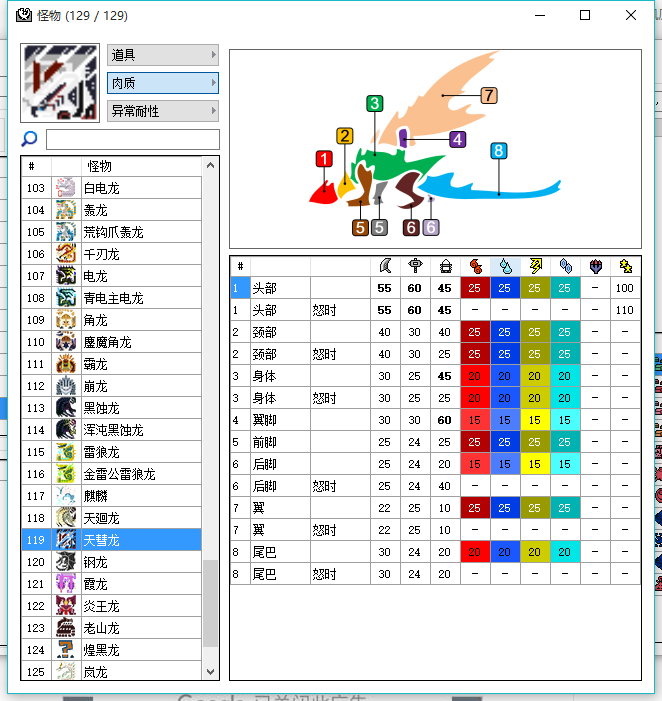Maximize the 怪物 window
The width and height of the screenshot is (662, 701).
pyautogui.click(x=585, y=15)
